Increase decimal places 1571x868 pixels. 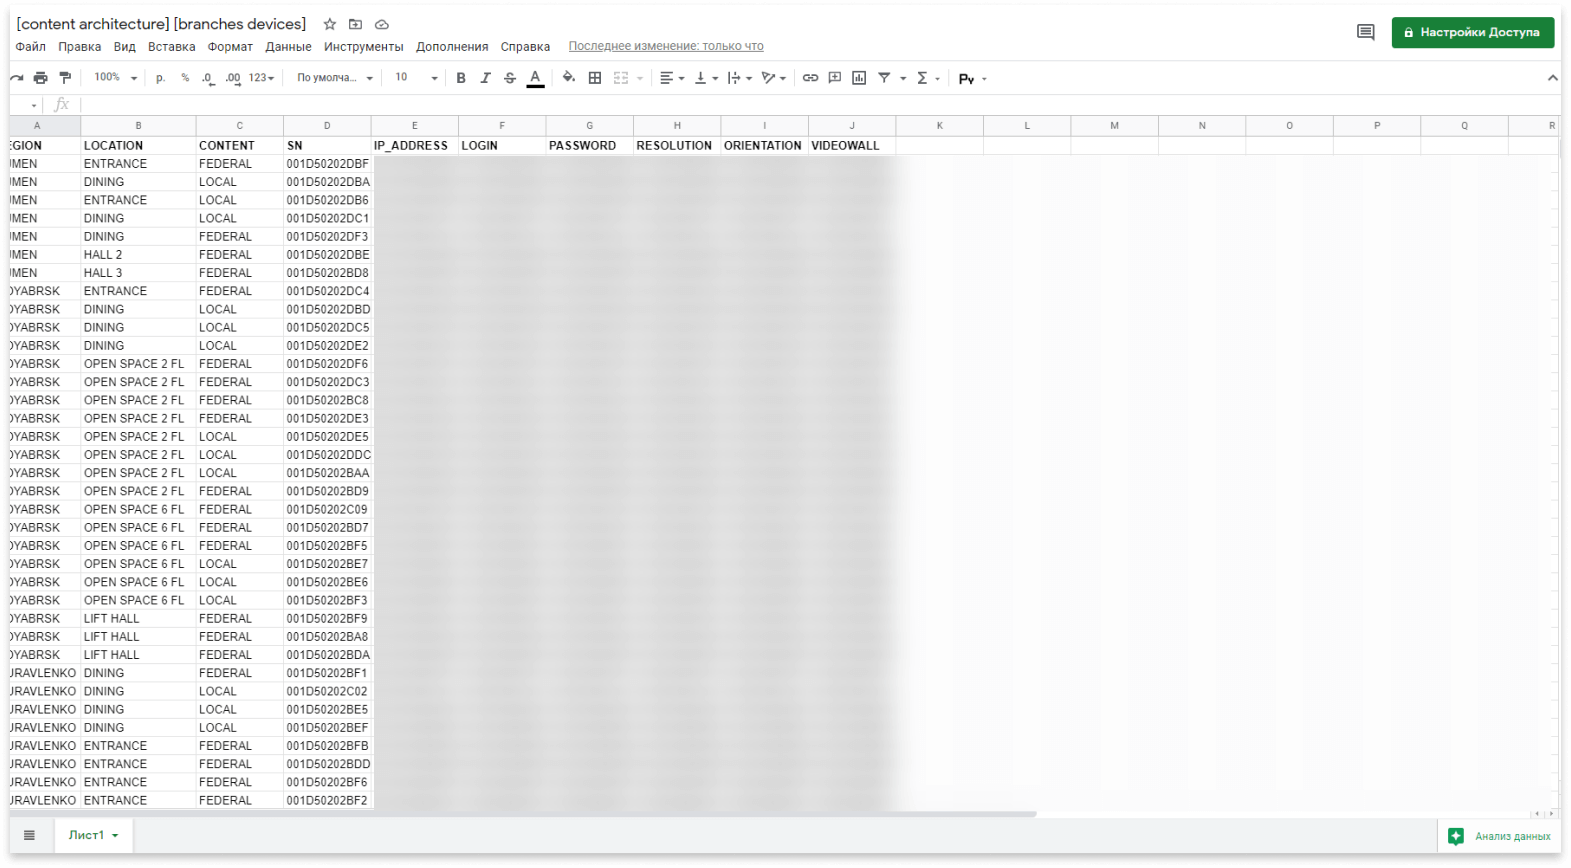tap(233, 78)
